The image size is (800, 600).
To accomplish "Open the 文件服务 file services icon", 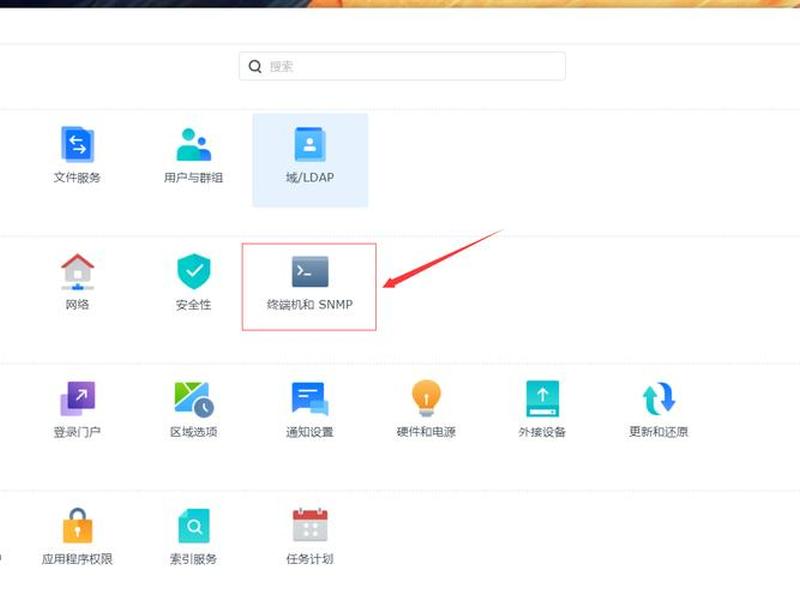I will [77, 144].
